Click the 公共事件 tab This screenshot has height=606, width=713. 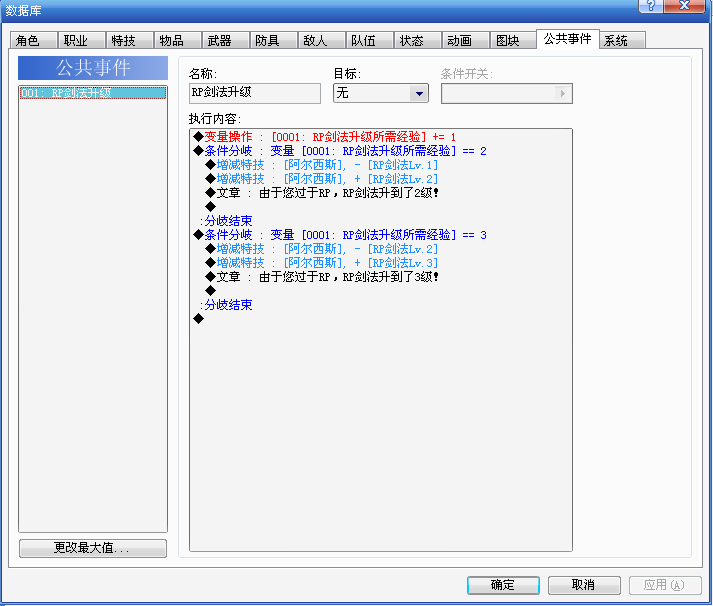pyautogui.click(x=568, y=39)
